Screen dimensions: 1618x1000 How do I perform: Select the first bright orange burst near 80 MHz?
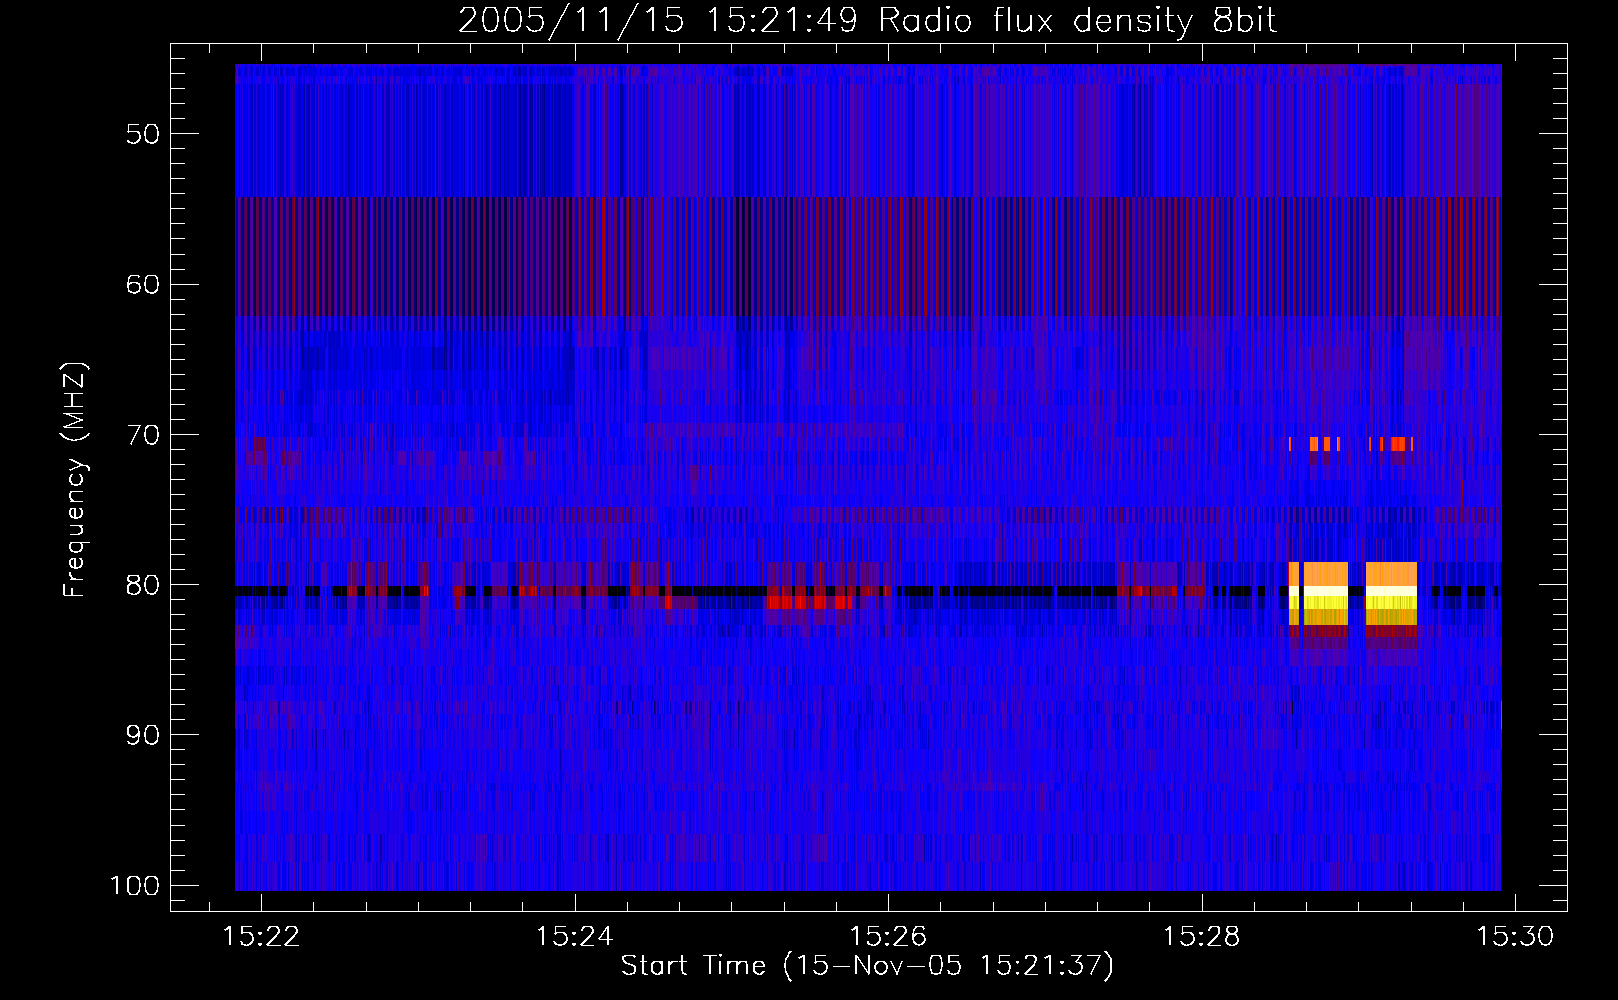pyautogui.click(x=1318, y=594)
